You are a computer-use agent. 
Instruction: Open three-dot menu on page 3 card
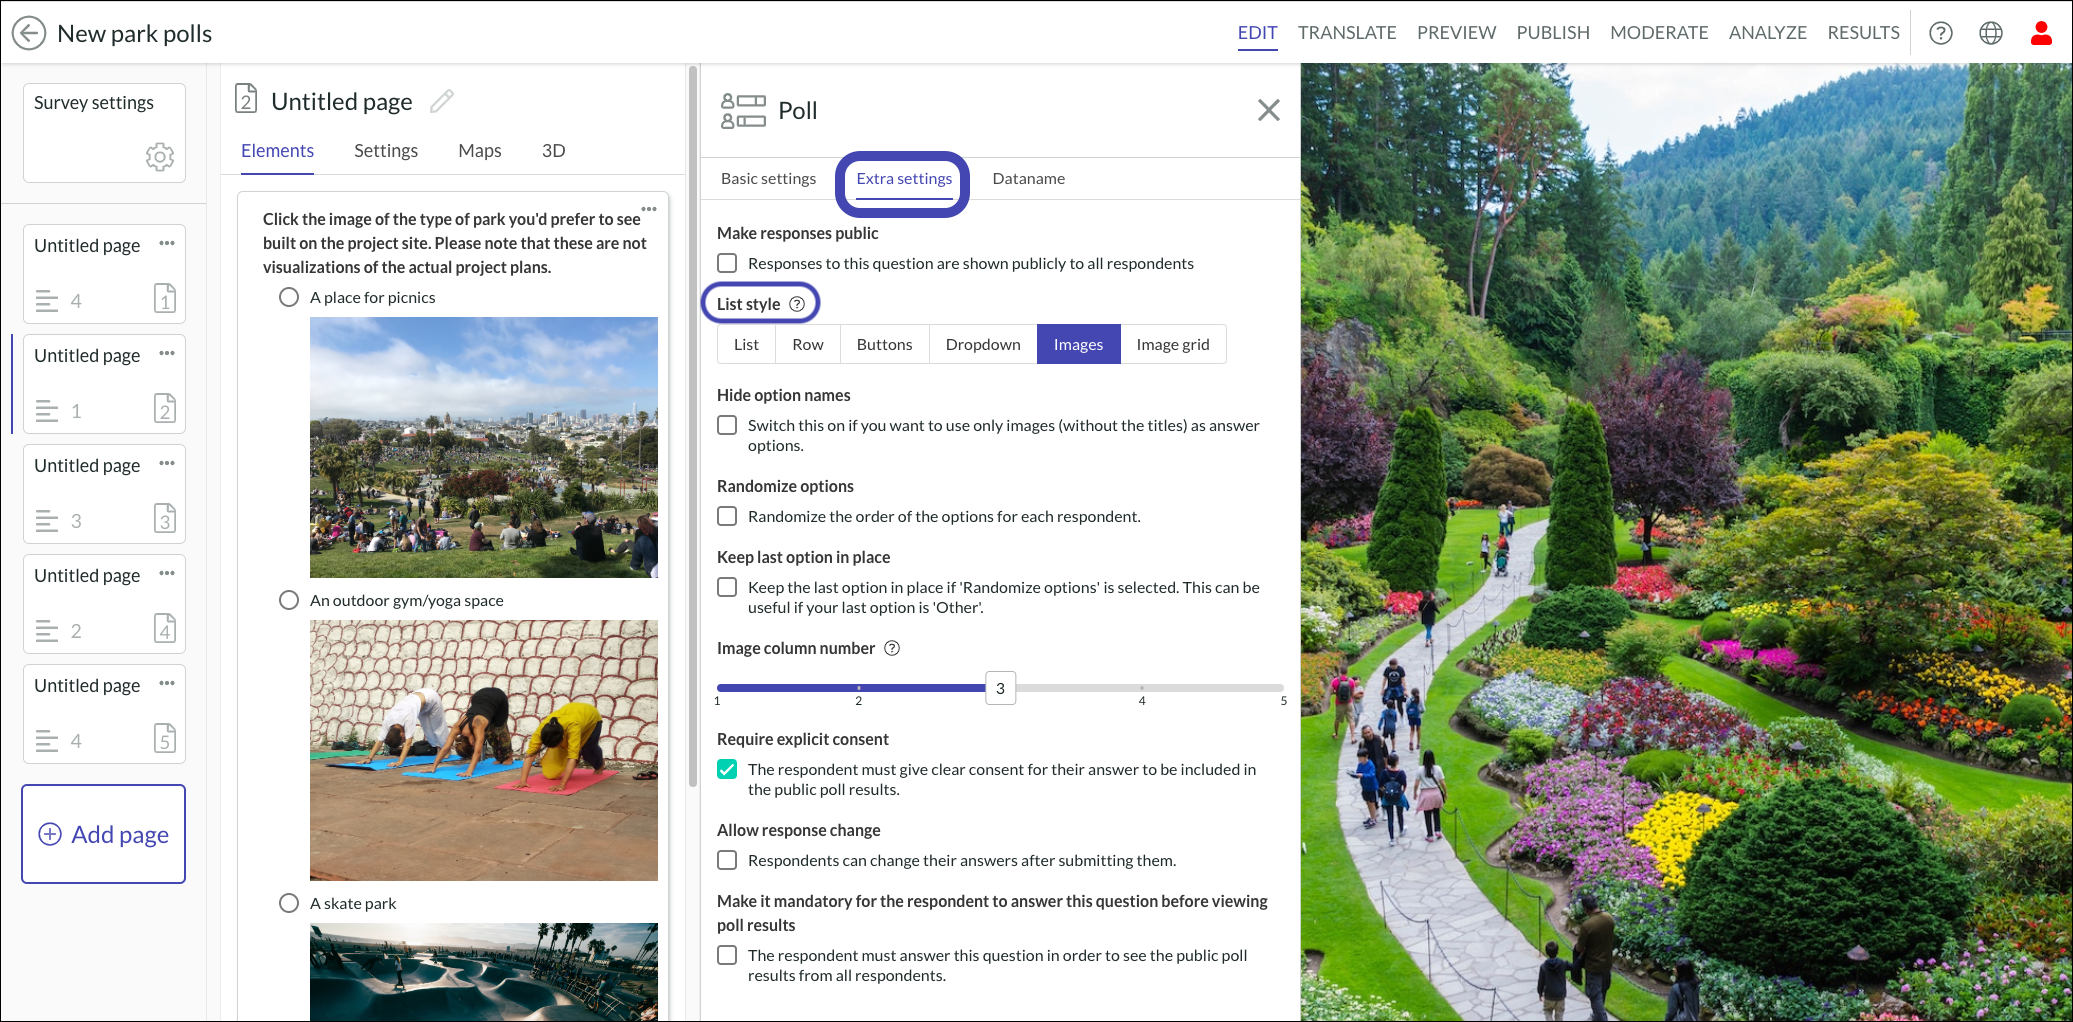[167, 463]
